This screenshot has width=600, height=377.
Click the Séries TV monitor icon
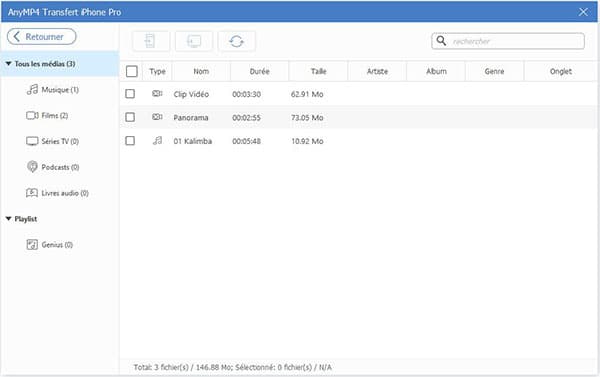(x=32, y=141)
